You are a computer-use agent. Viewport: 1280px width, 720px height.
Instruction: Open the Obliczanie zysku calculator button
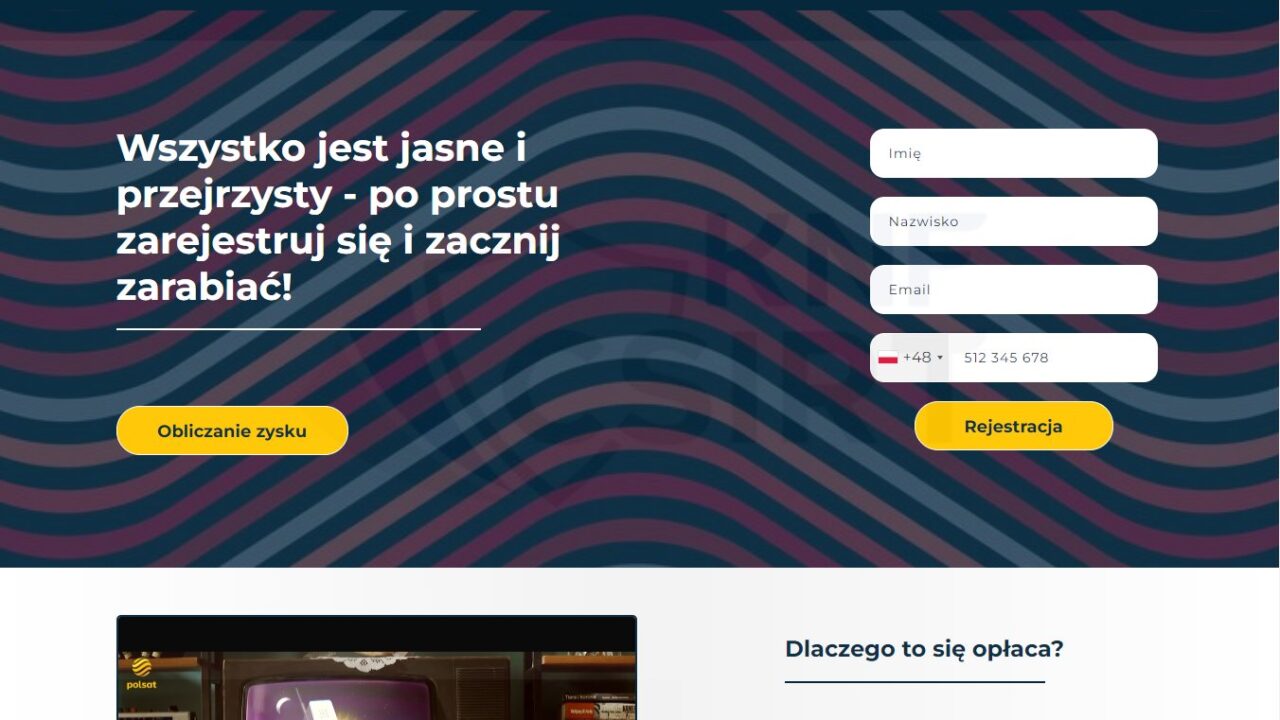(x=232, y=431)
